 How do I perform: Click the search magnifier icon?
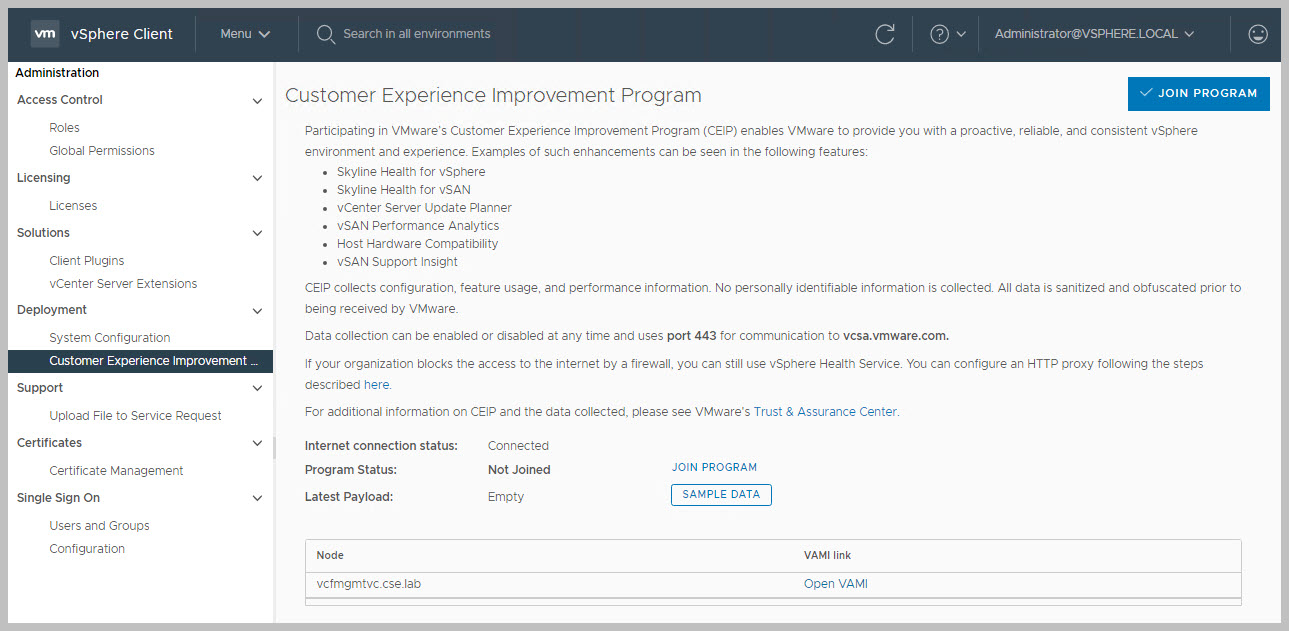tap(325, 34)
